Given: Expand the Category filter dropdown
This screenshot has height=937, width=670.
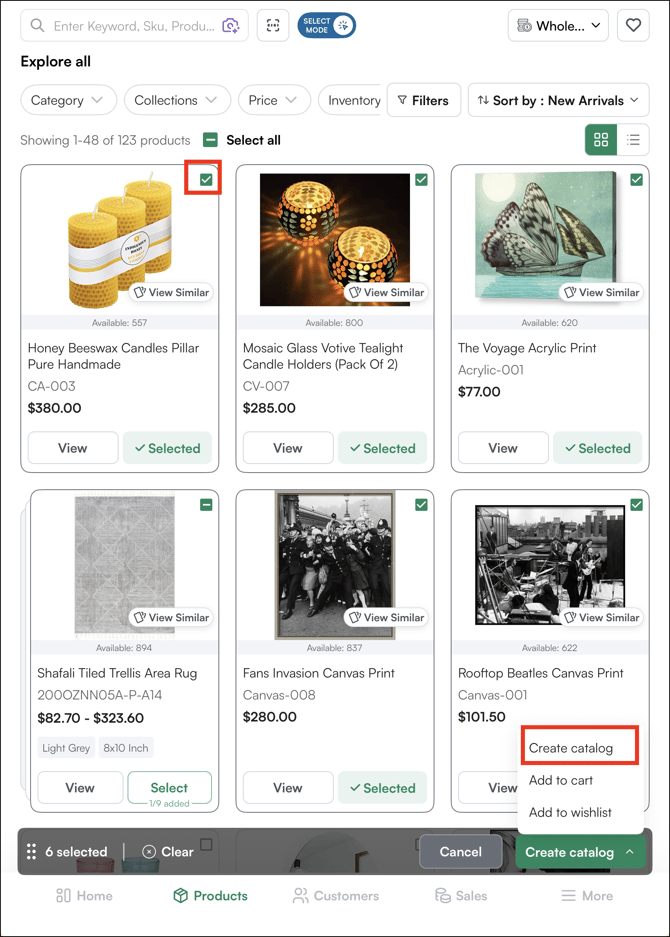Looking at the screenshot, I should pos(68,101).
